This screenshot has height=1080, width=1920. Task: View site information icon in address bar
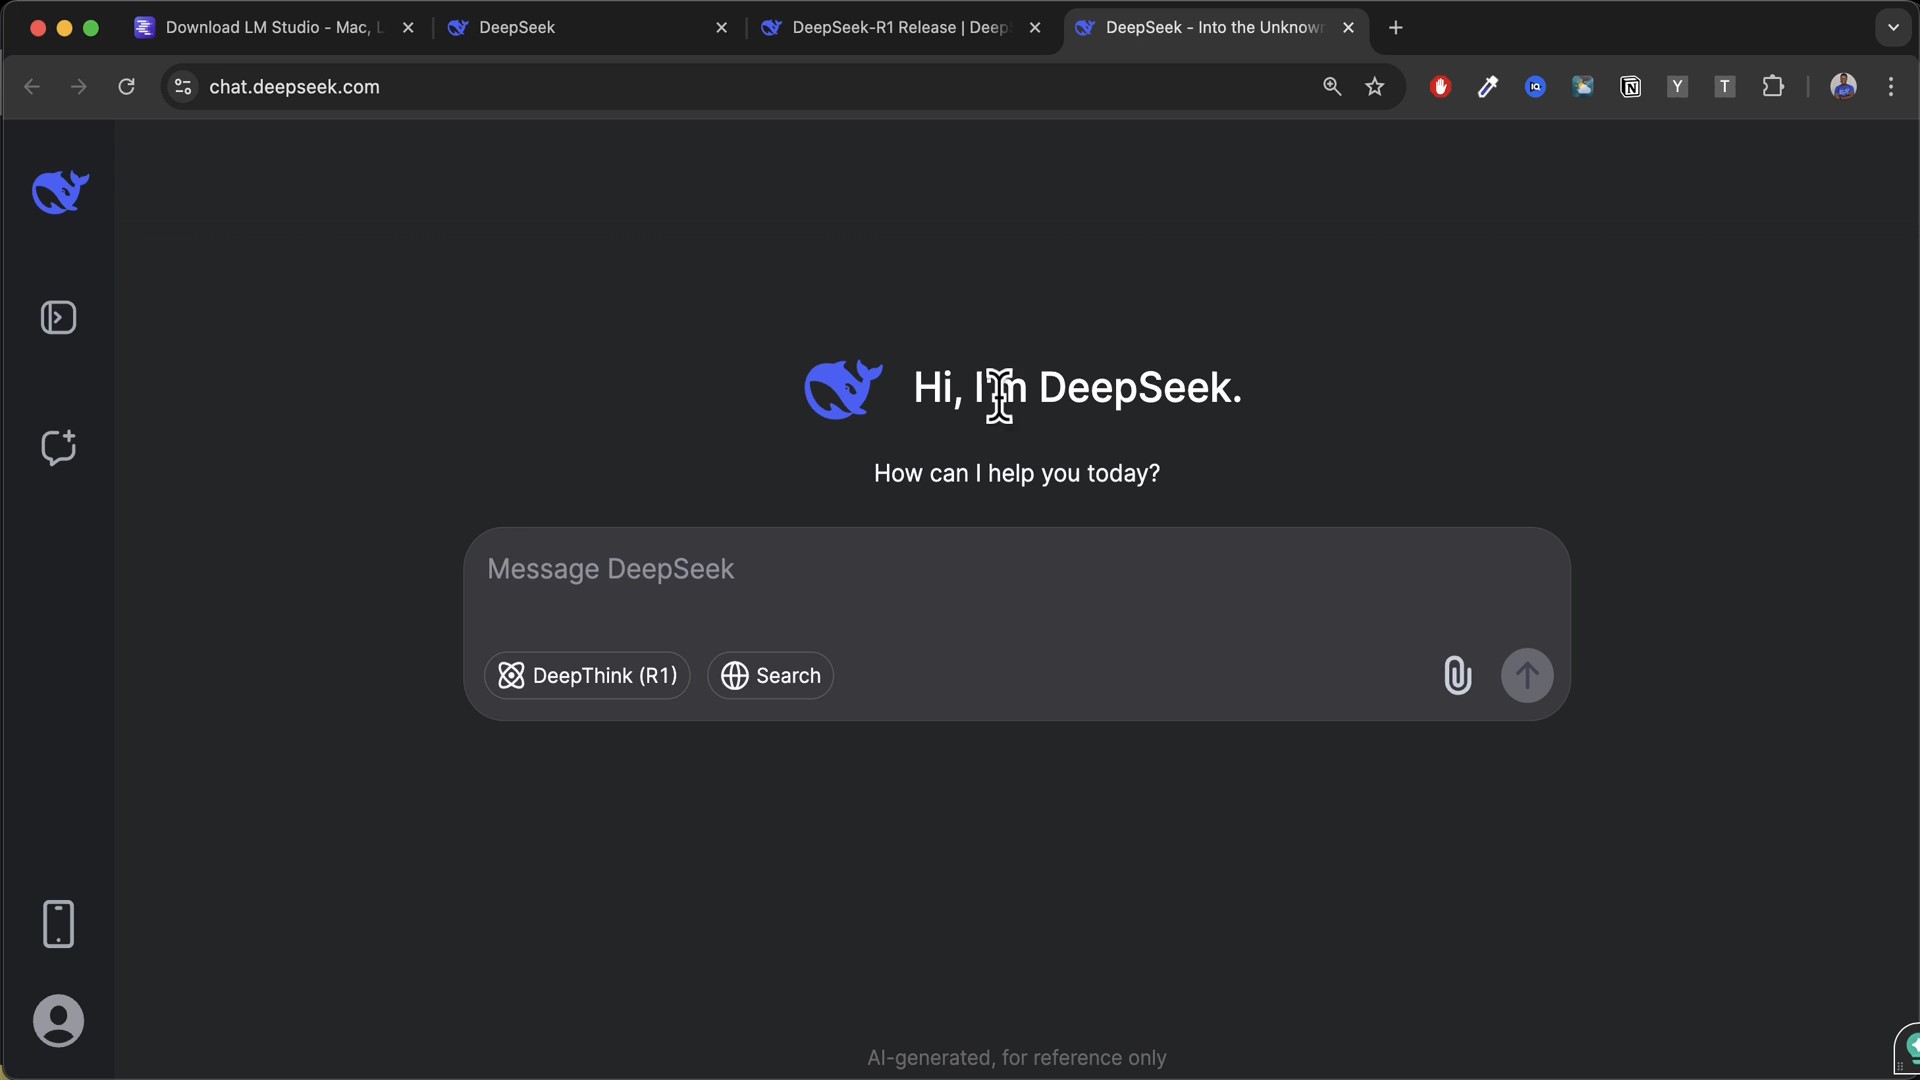click(182, 87)
